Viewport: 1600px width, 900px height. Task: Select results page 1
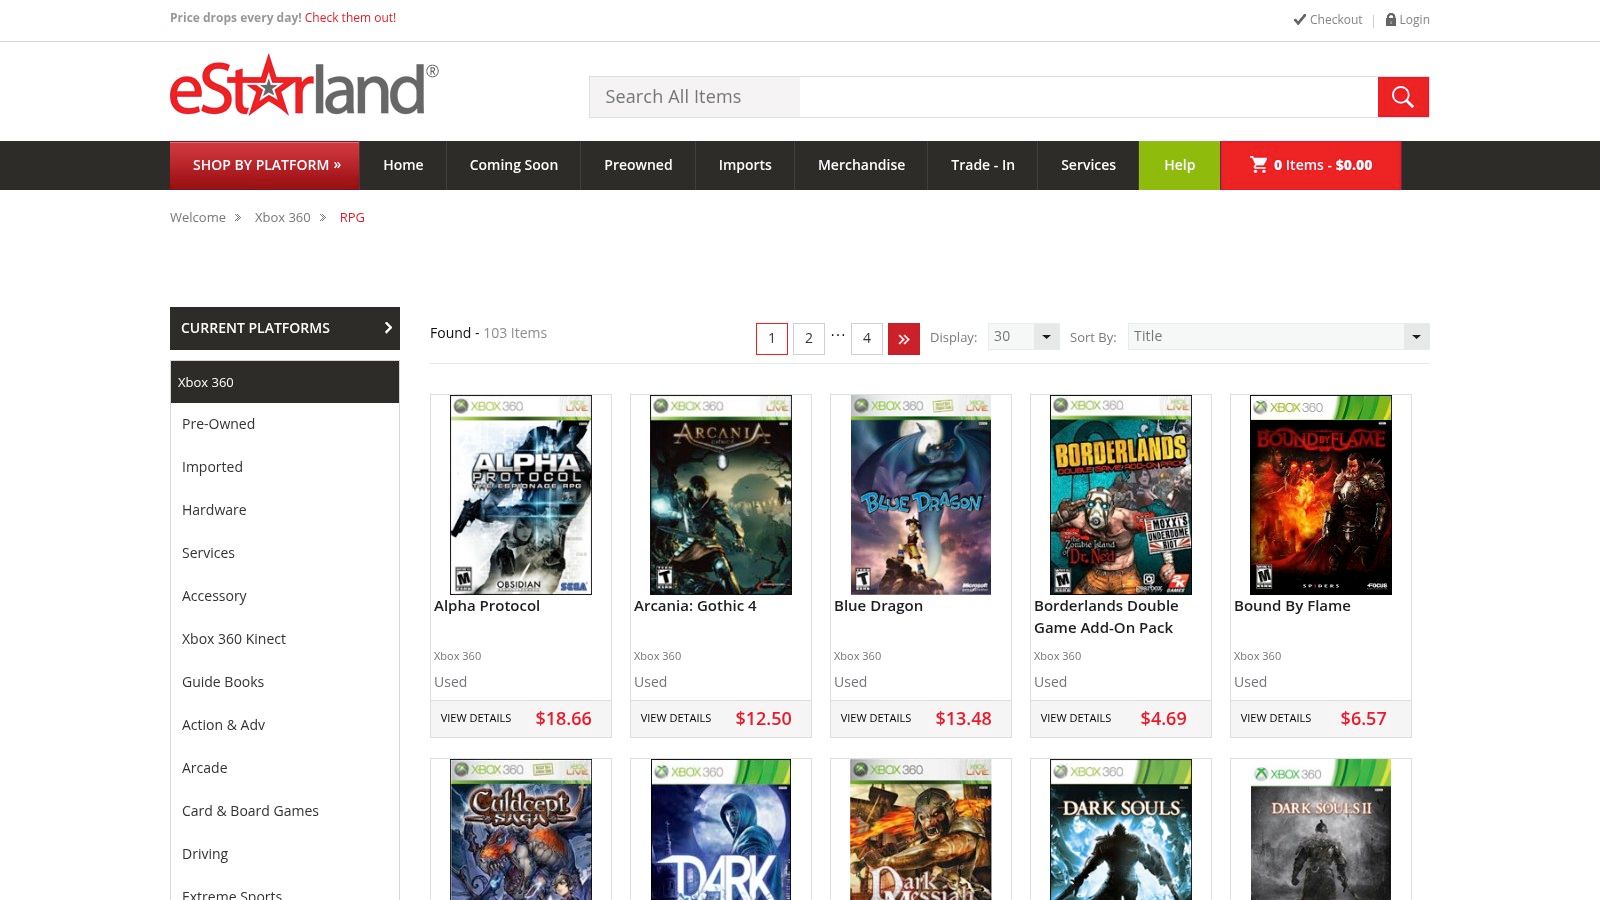pyautogui.click(x=772, y=339)
